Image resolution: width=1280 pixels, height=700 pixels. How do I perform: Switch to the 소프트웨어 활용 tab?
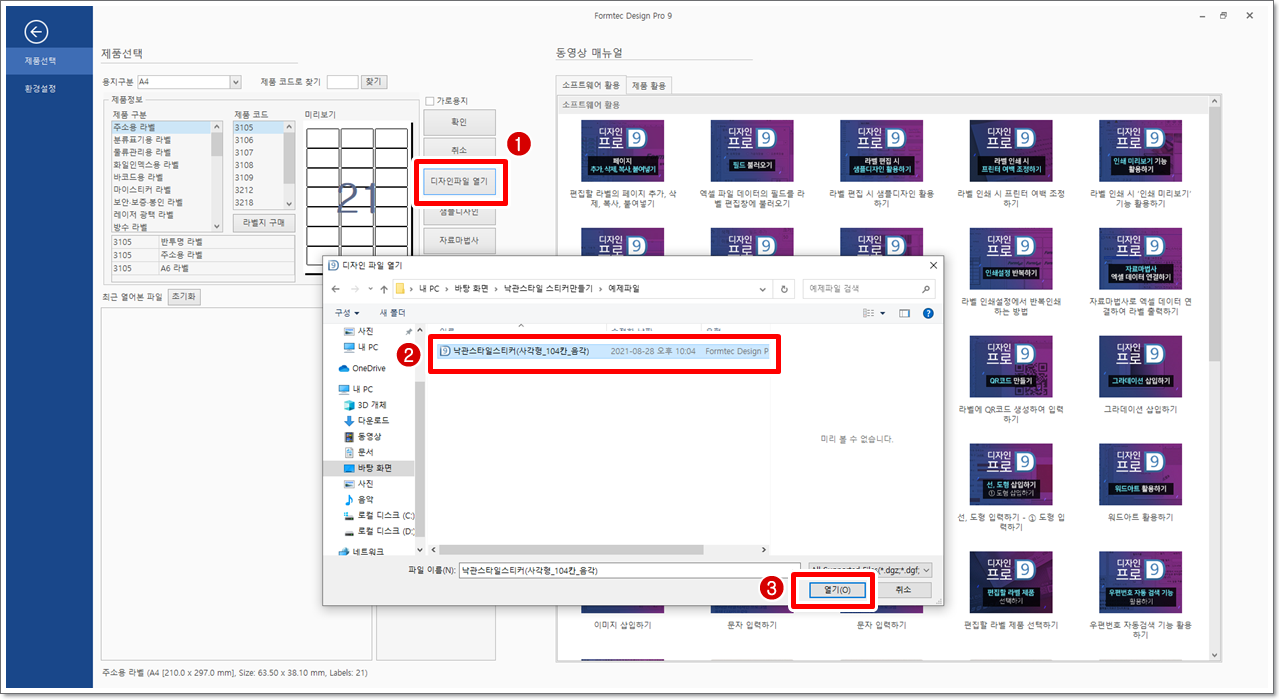(x=591, y=85)
